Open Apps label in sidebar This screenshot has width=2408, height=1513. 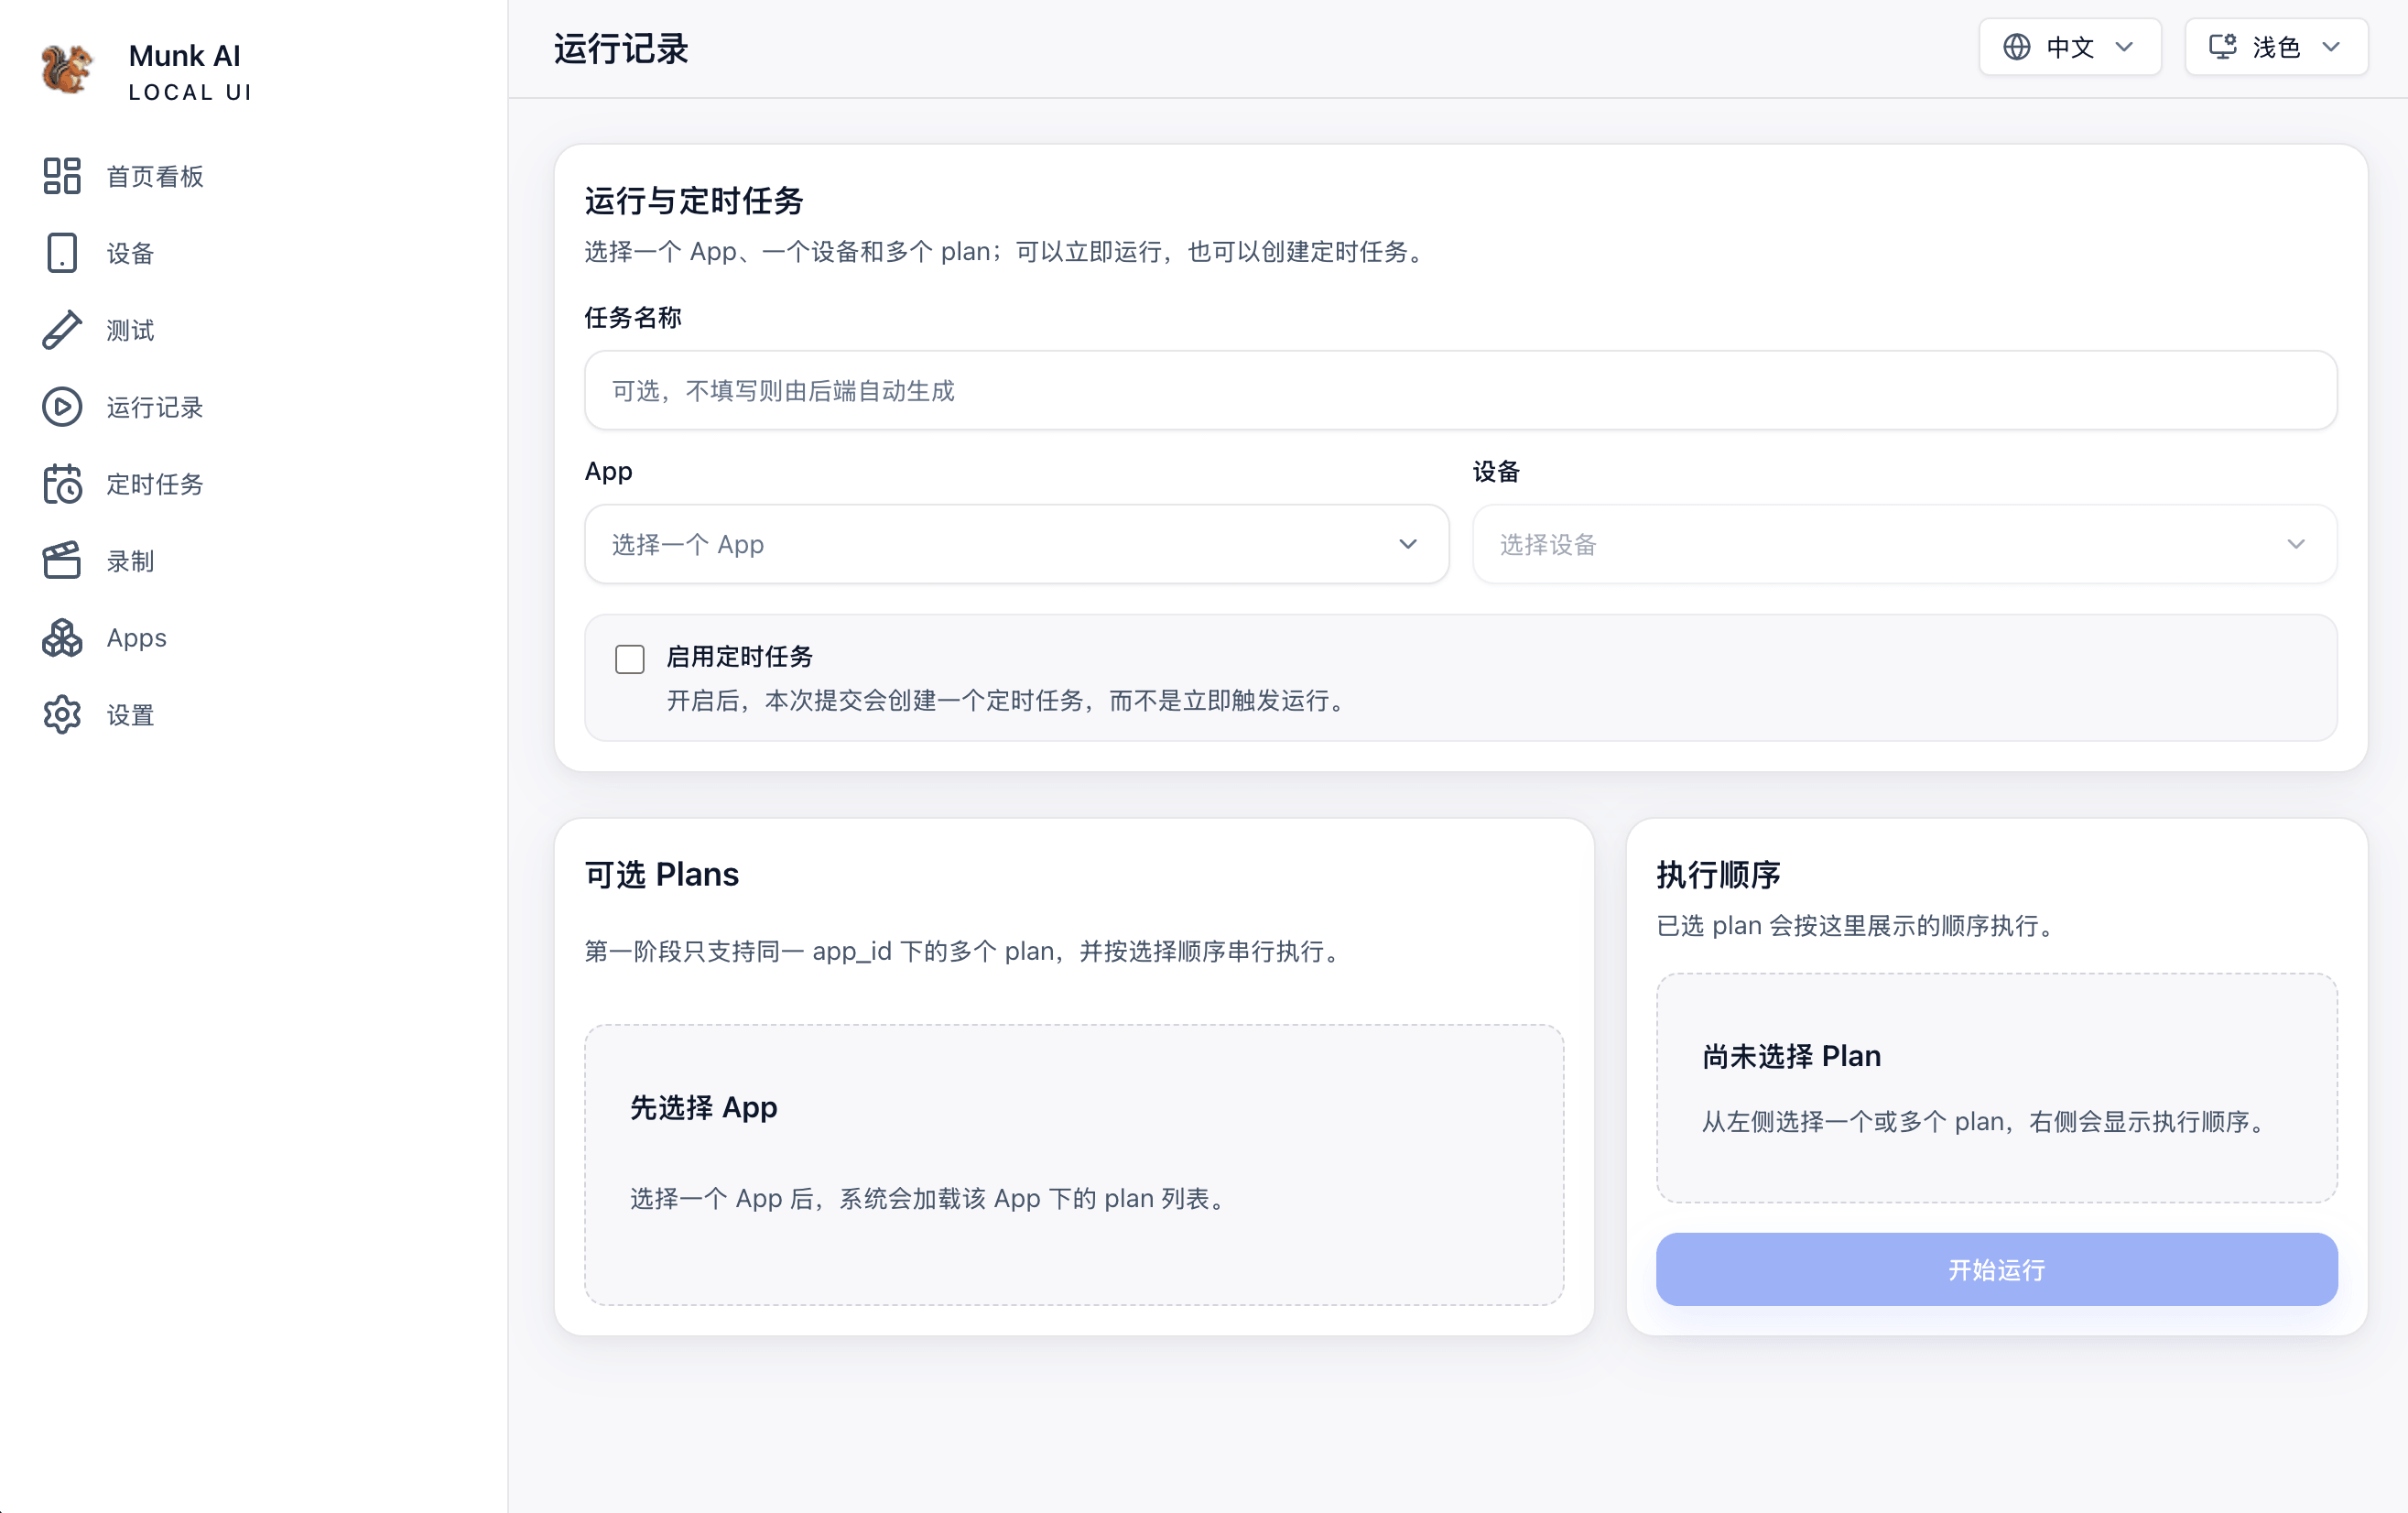click(137, 638)
